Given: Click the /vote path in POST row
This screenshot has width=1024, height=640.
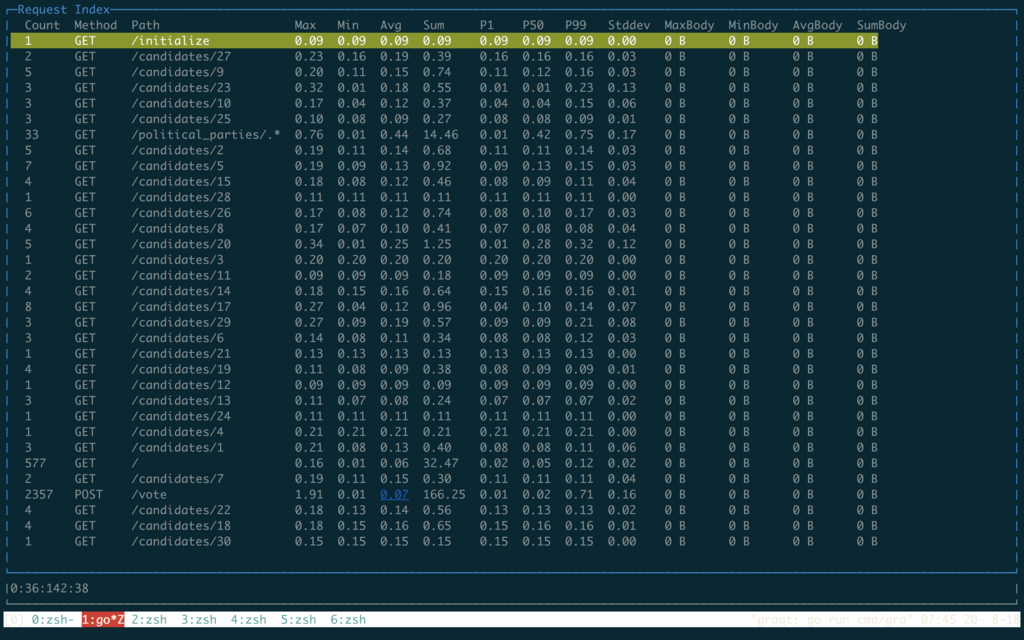Looking at the screenshot, I should [x=149, y=495].
